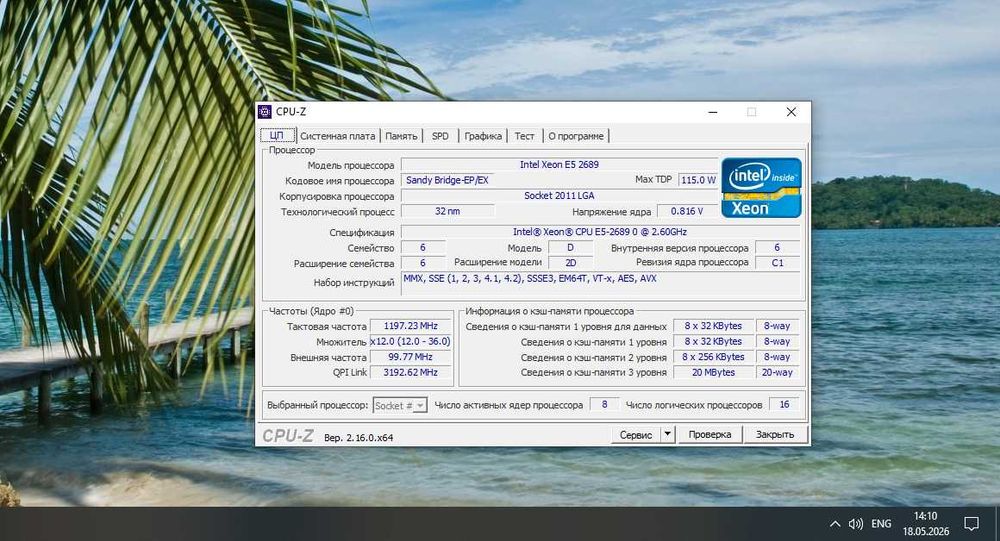This screenshot has width=1000, height=541.
Task: Open the notification center icon
Action: (x=971, y=524)
